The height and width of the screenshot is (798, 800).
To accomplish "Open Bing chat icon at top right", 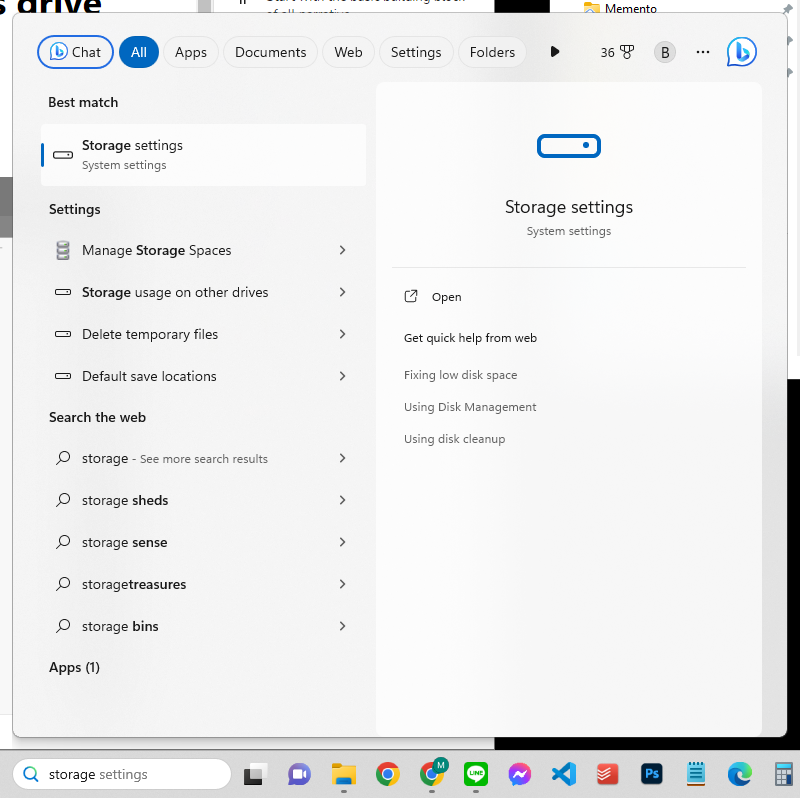I will (x=741, y=52).
